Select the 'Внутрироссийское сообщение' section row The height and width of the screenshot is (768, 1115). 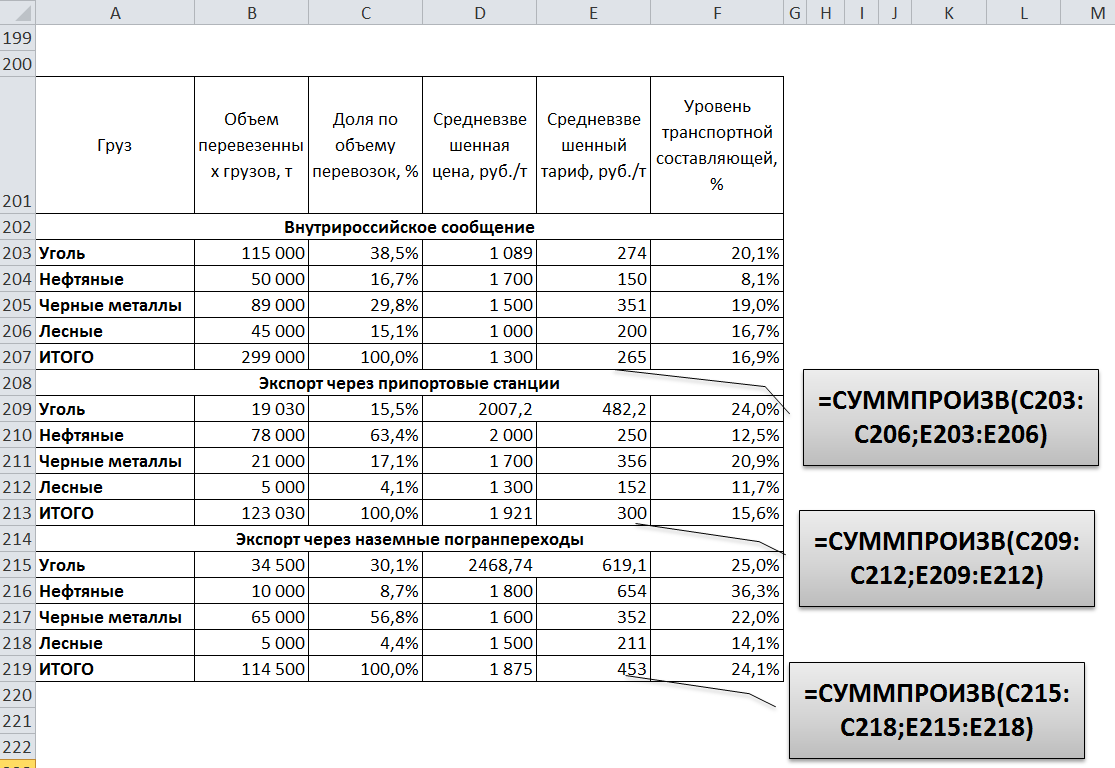tap(410, 227)
